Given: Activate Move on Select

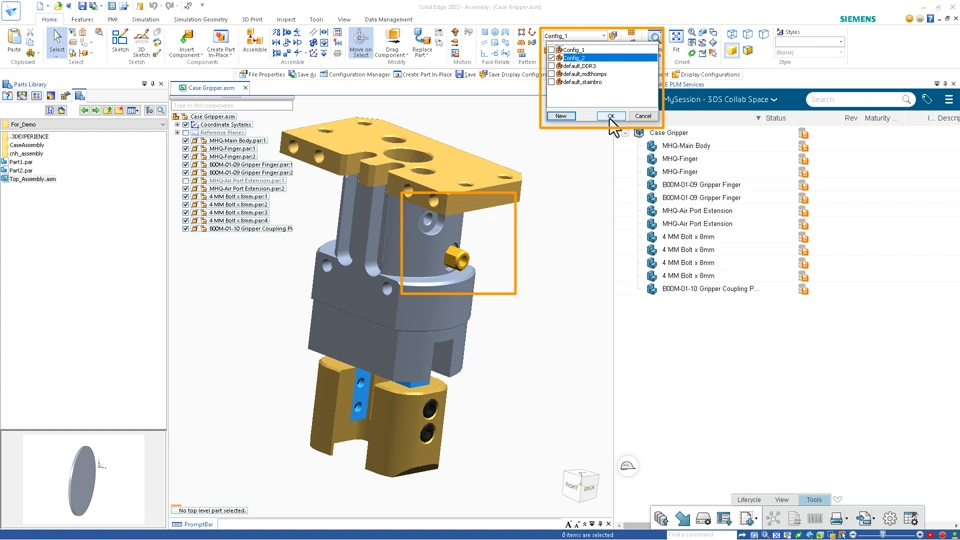Looking at the screenshot, I should click(x=361, y=42).
